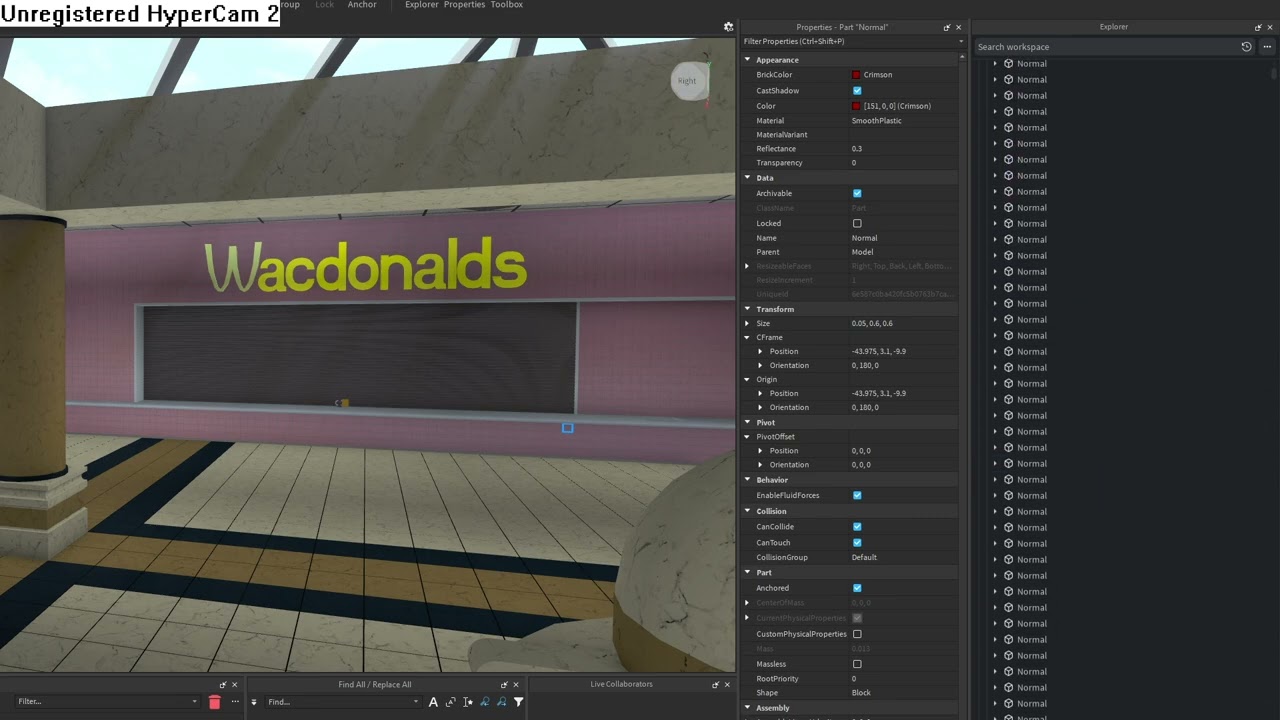
Task: Undock the Live Collaborators panel
Action: (715, 685)
